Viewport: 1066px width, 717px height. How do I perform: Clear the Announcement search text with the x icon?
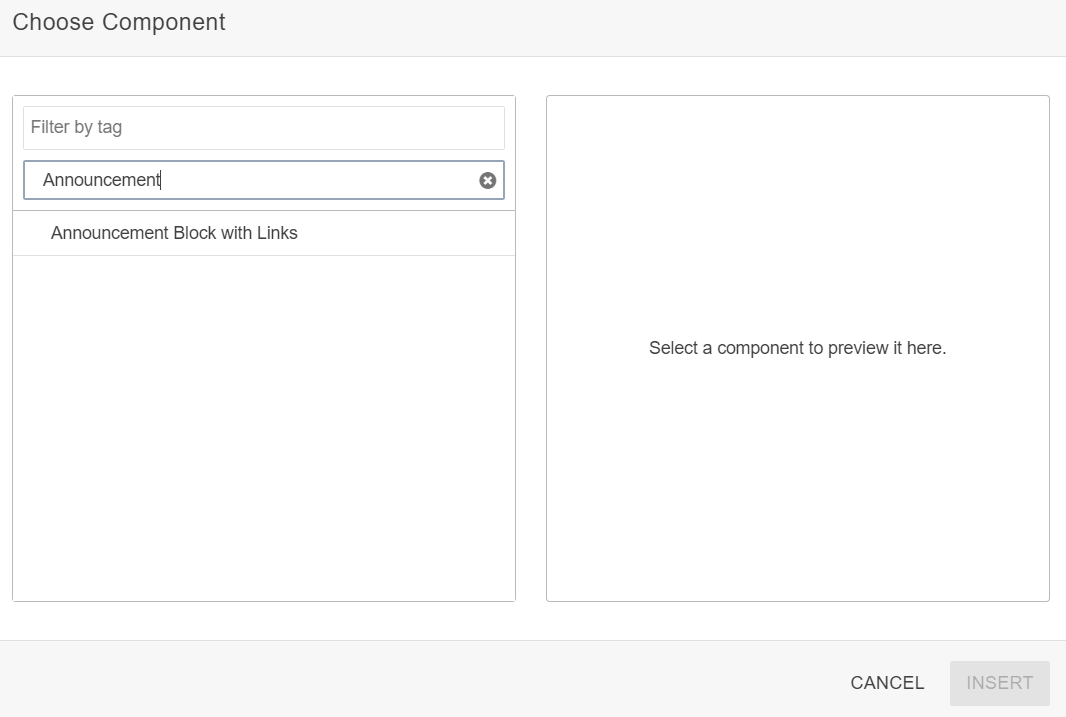[x=487, y=180]
